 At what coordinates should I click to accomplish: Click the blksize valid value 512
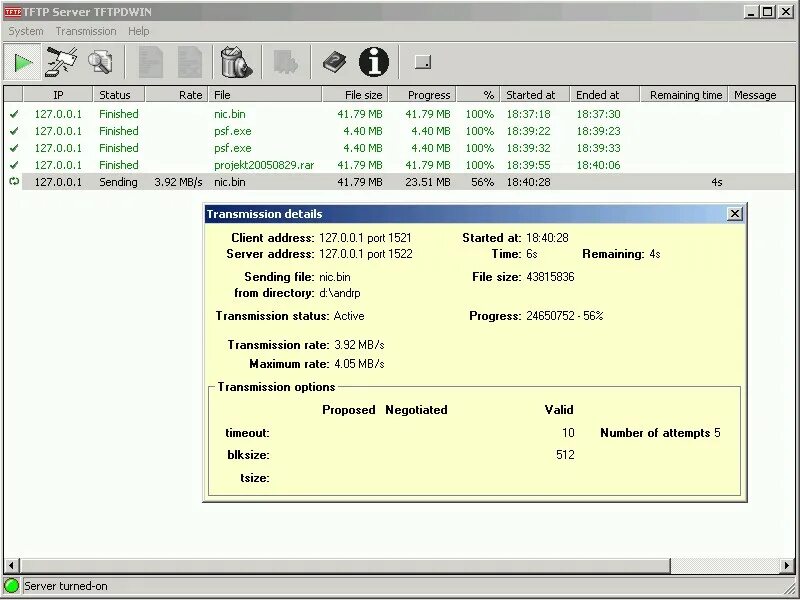[x=565, y=455]
